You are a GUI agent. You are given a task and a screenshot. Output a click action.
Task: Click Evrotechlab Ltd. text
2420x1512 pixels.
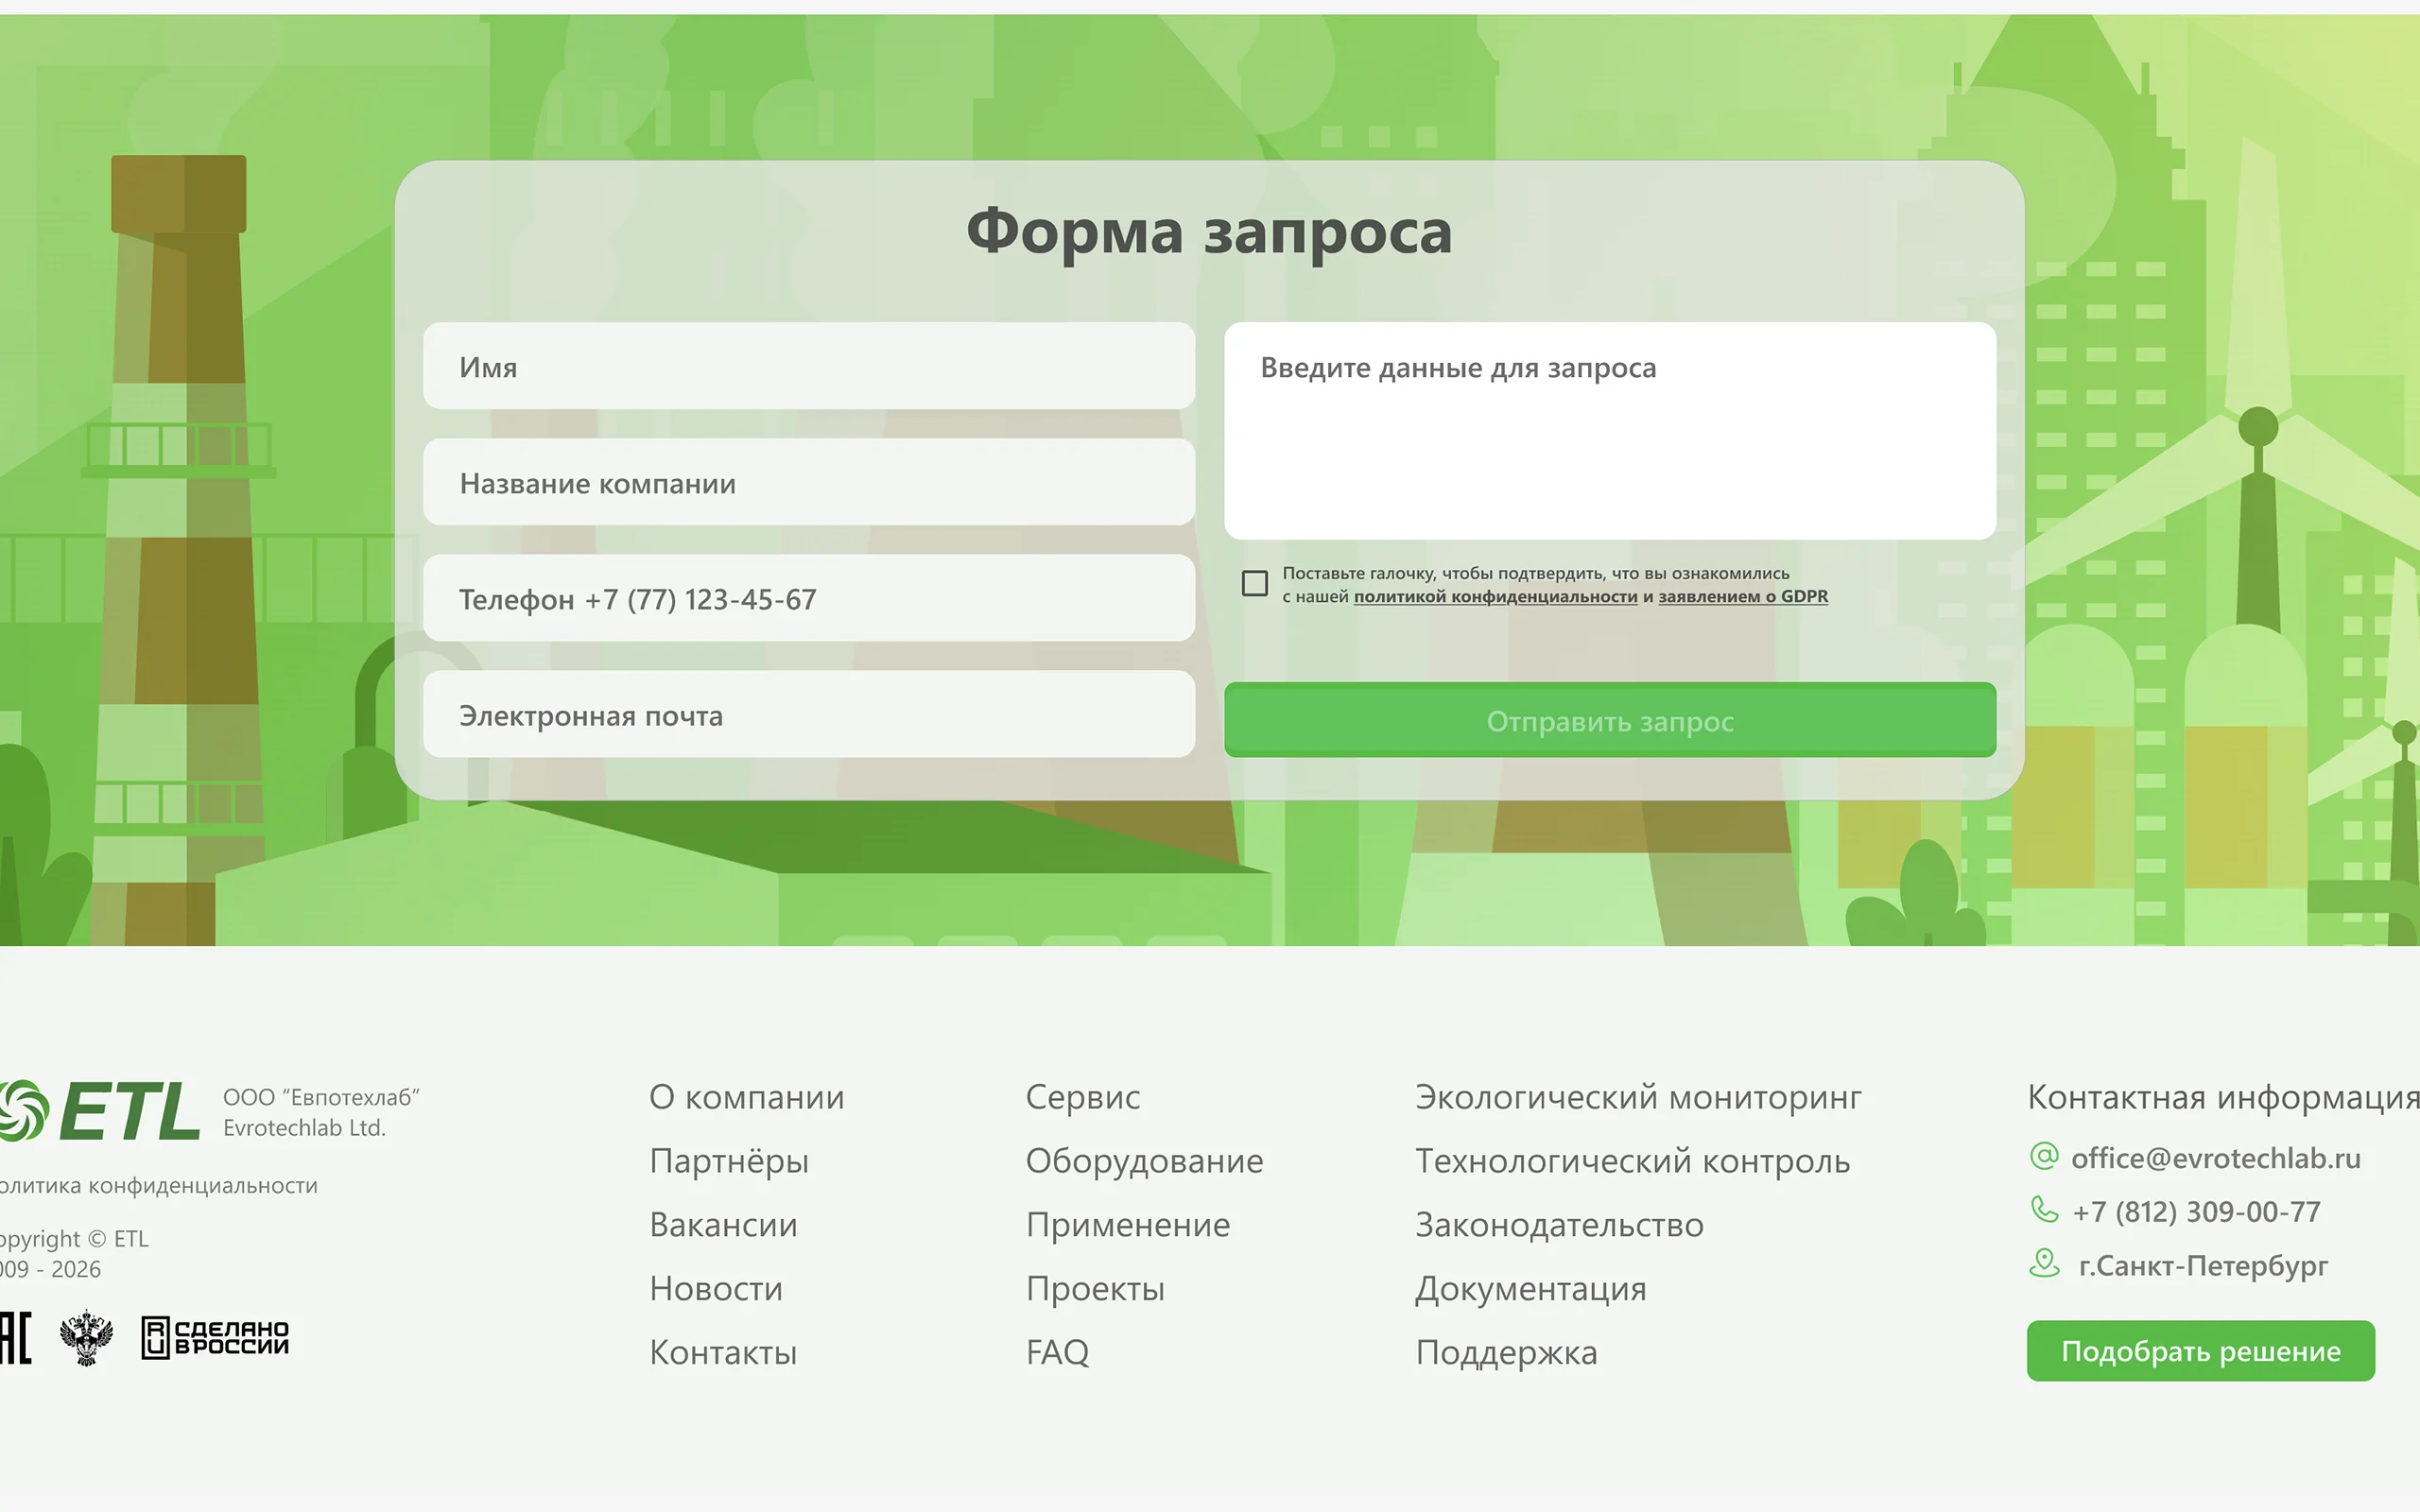[304, 1128]
